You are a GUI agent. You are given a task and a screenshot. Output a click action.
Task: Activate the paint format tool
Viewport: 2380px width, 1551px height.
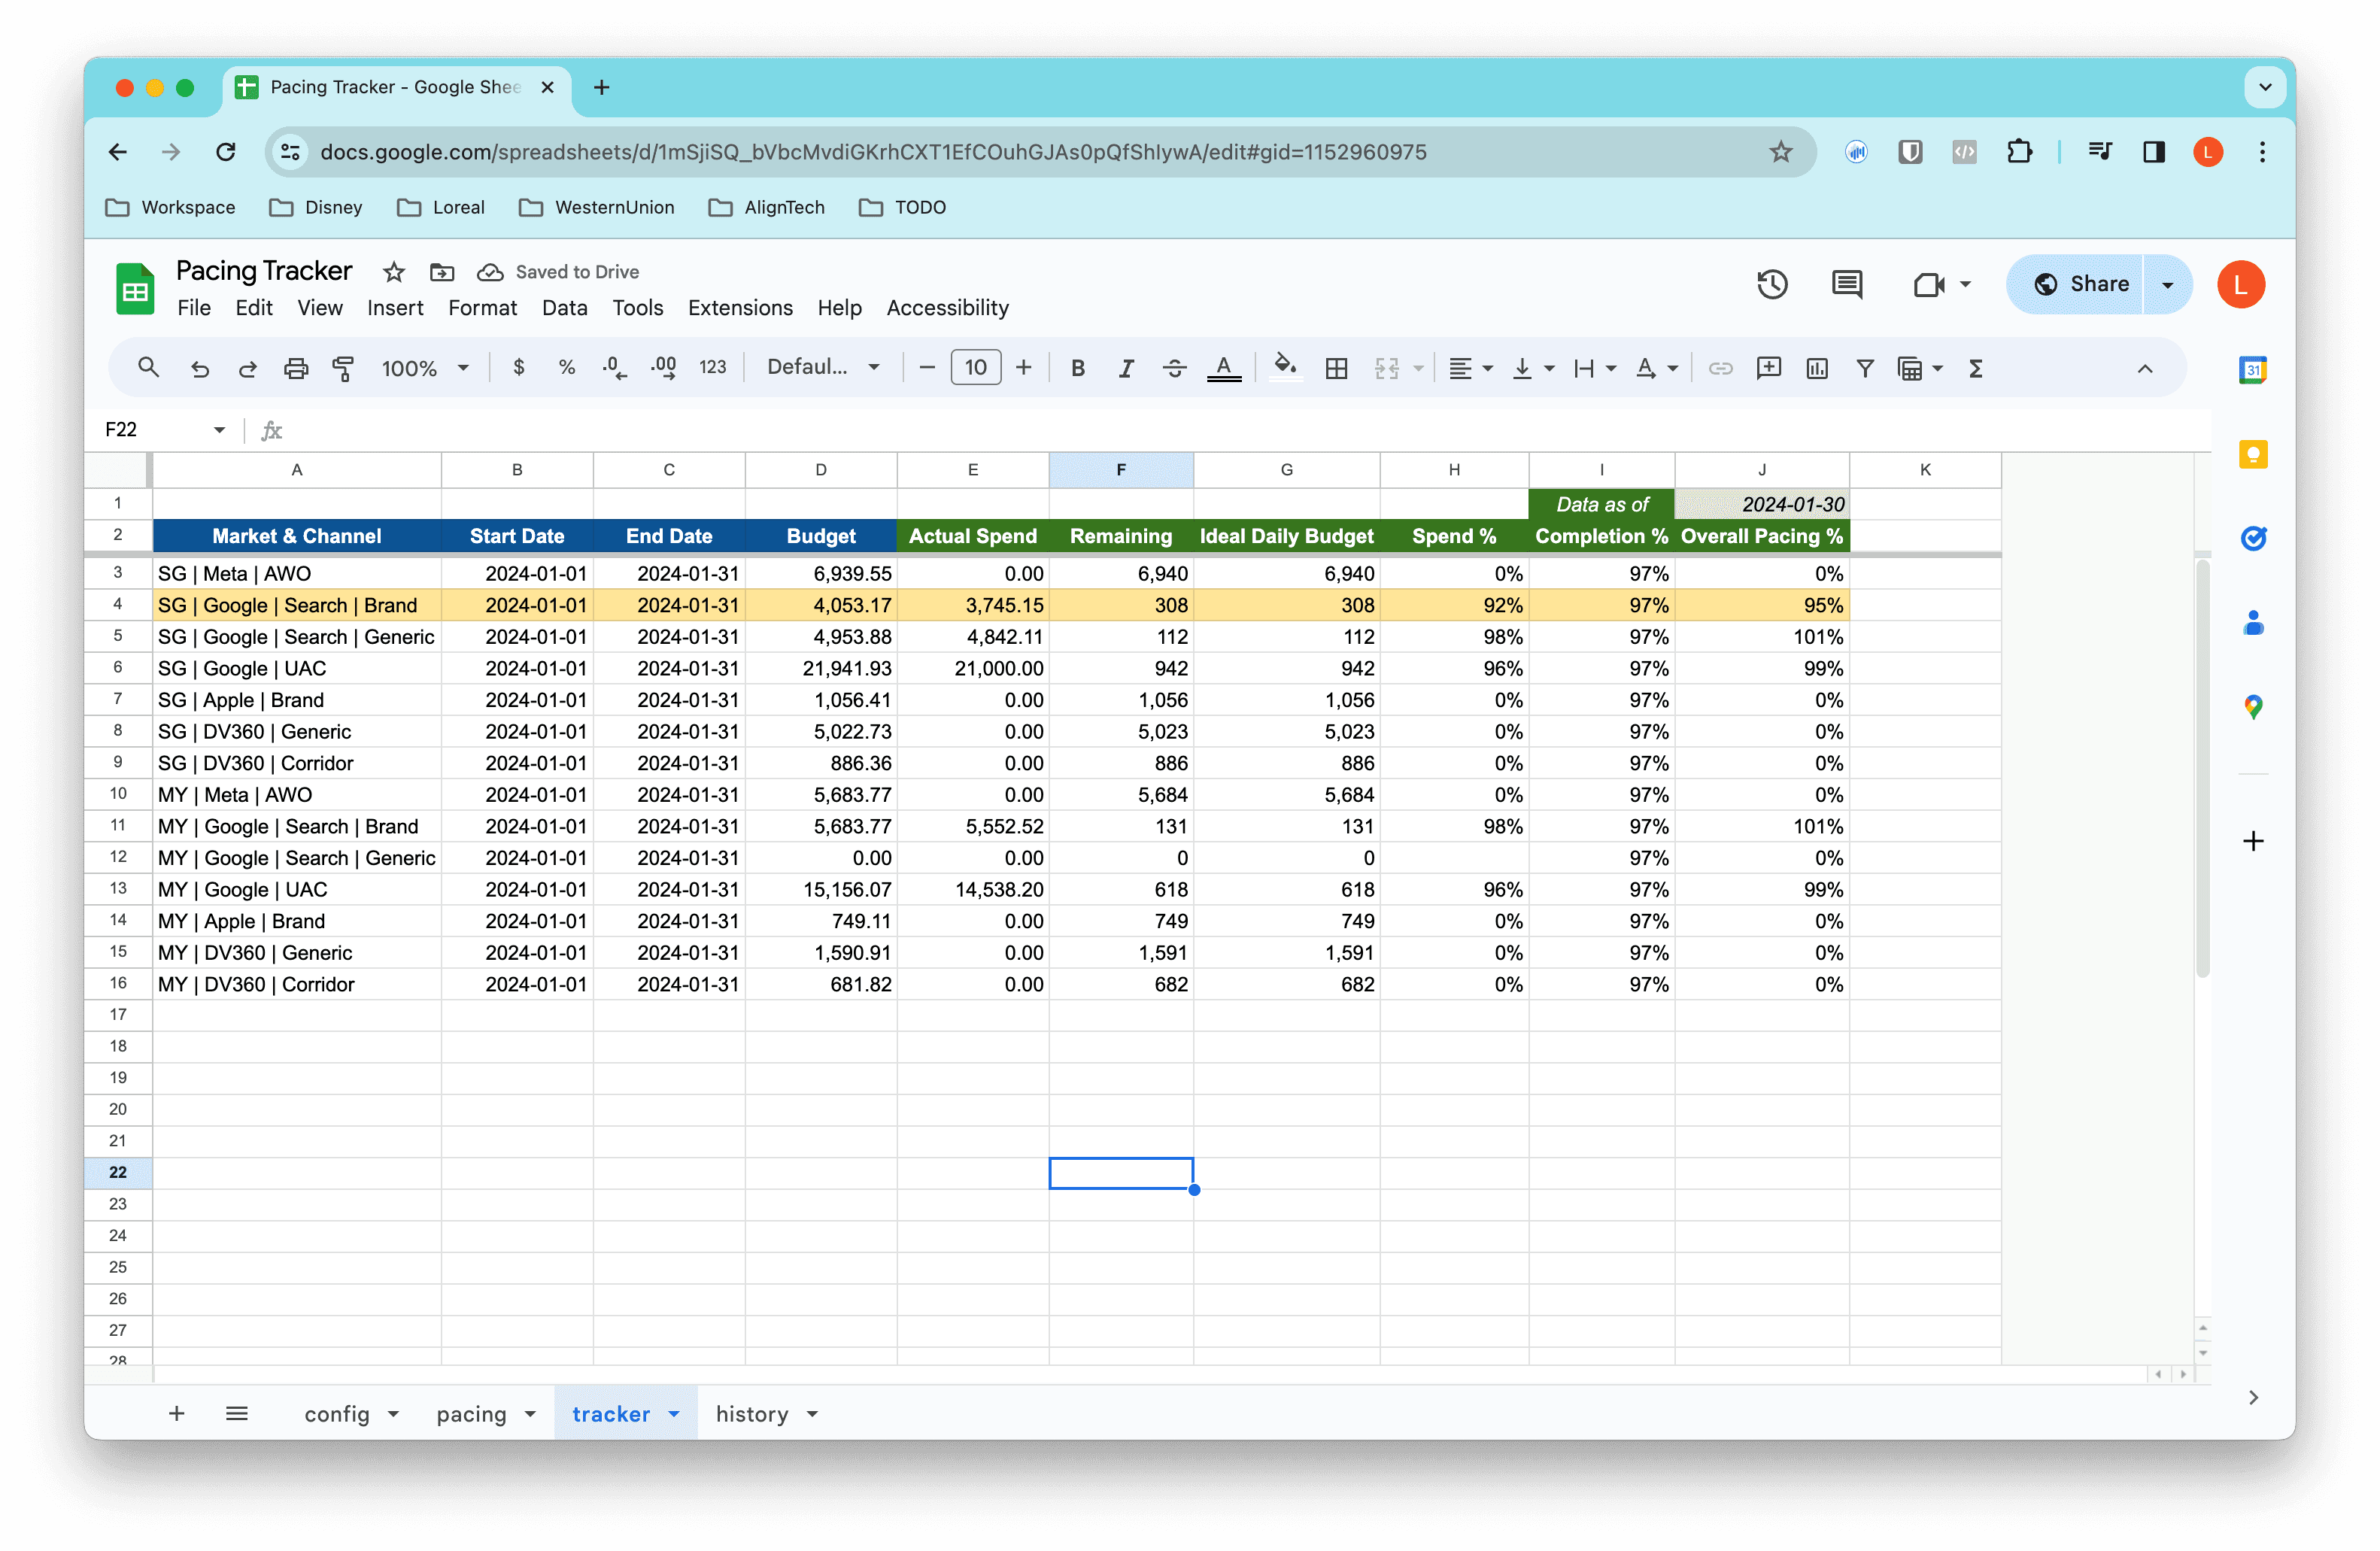click(x=343, y=368)
